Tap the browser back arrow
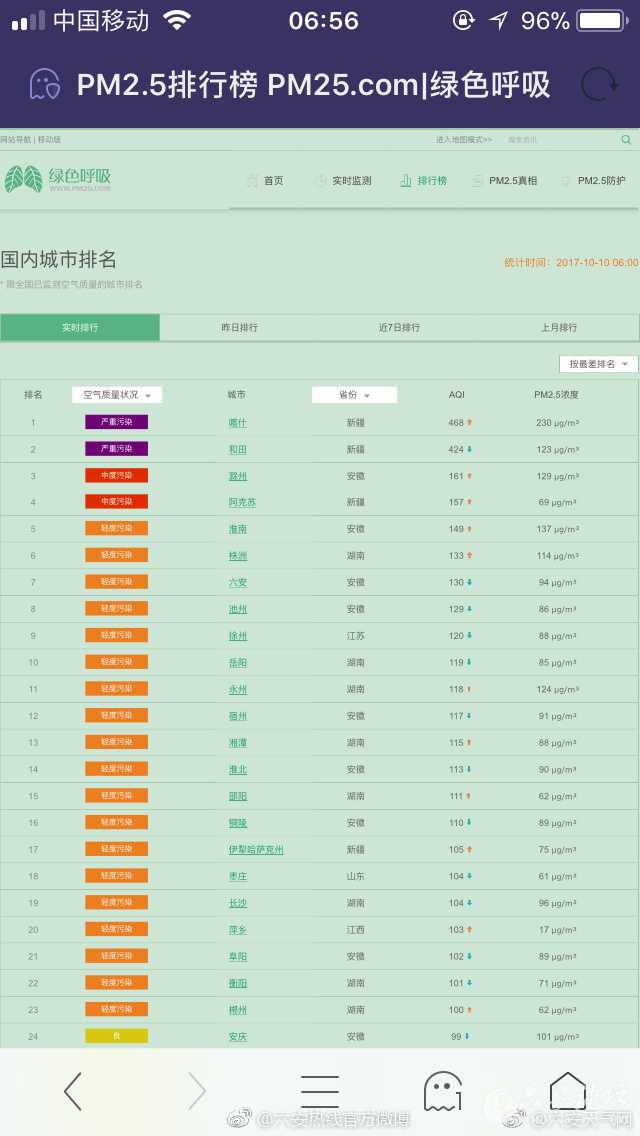The image size is (640, 1136). (73, 1090)
